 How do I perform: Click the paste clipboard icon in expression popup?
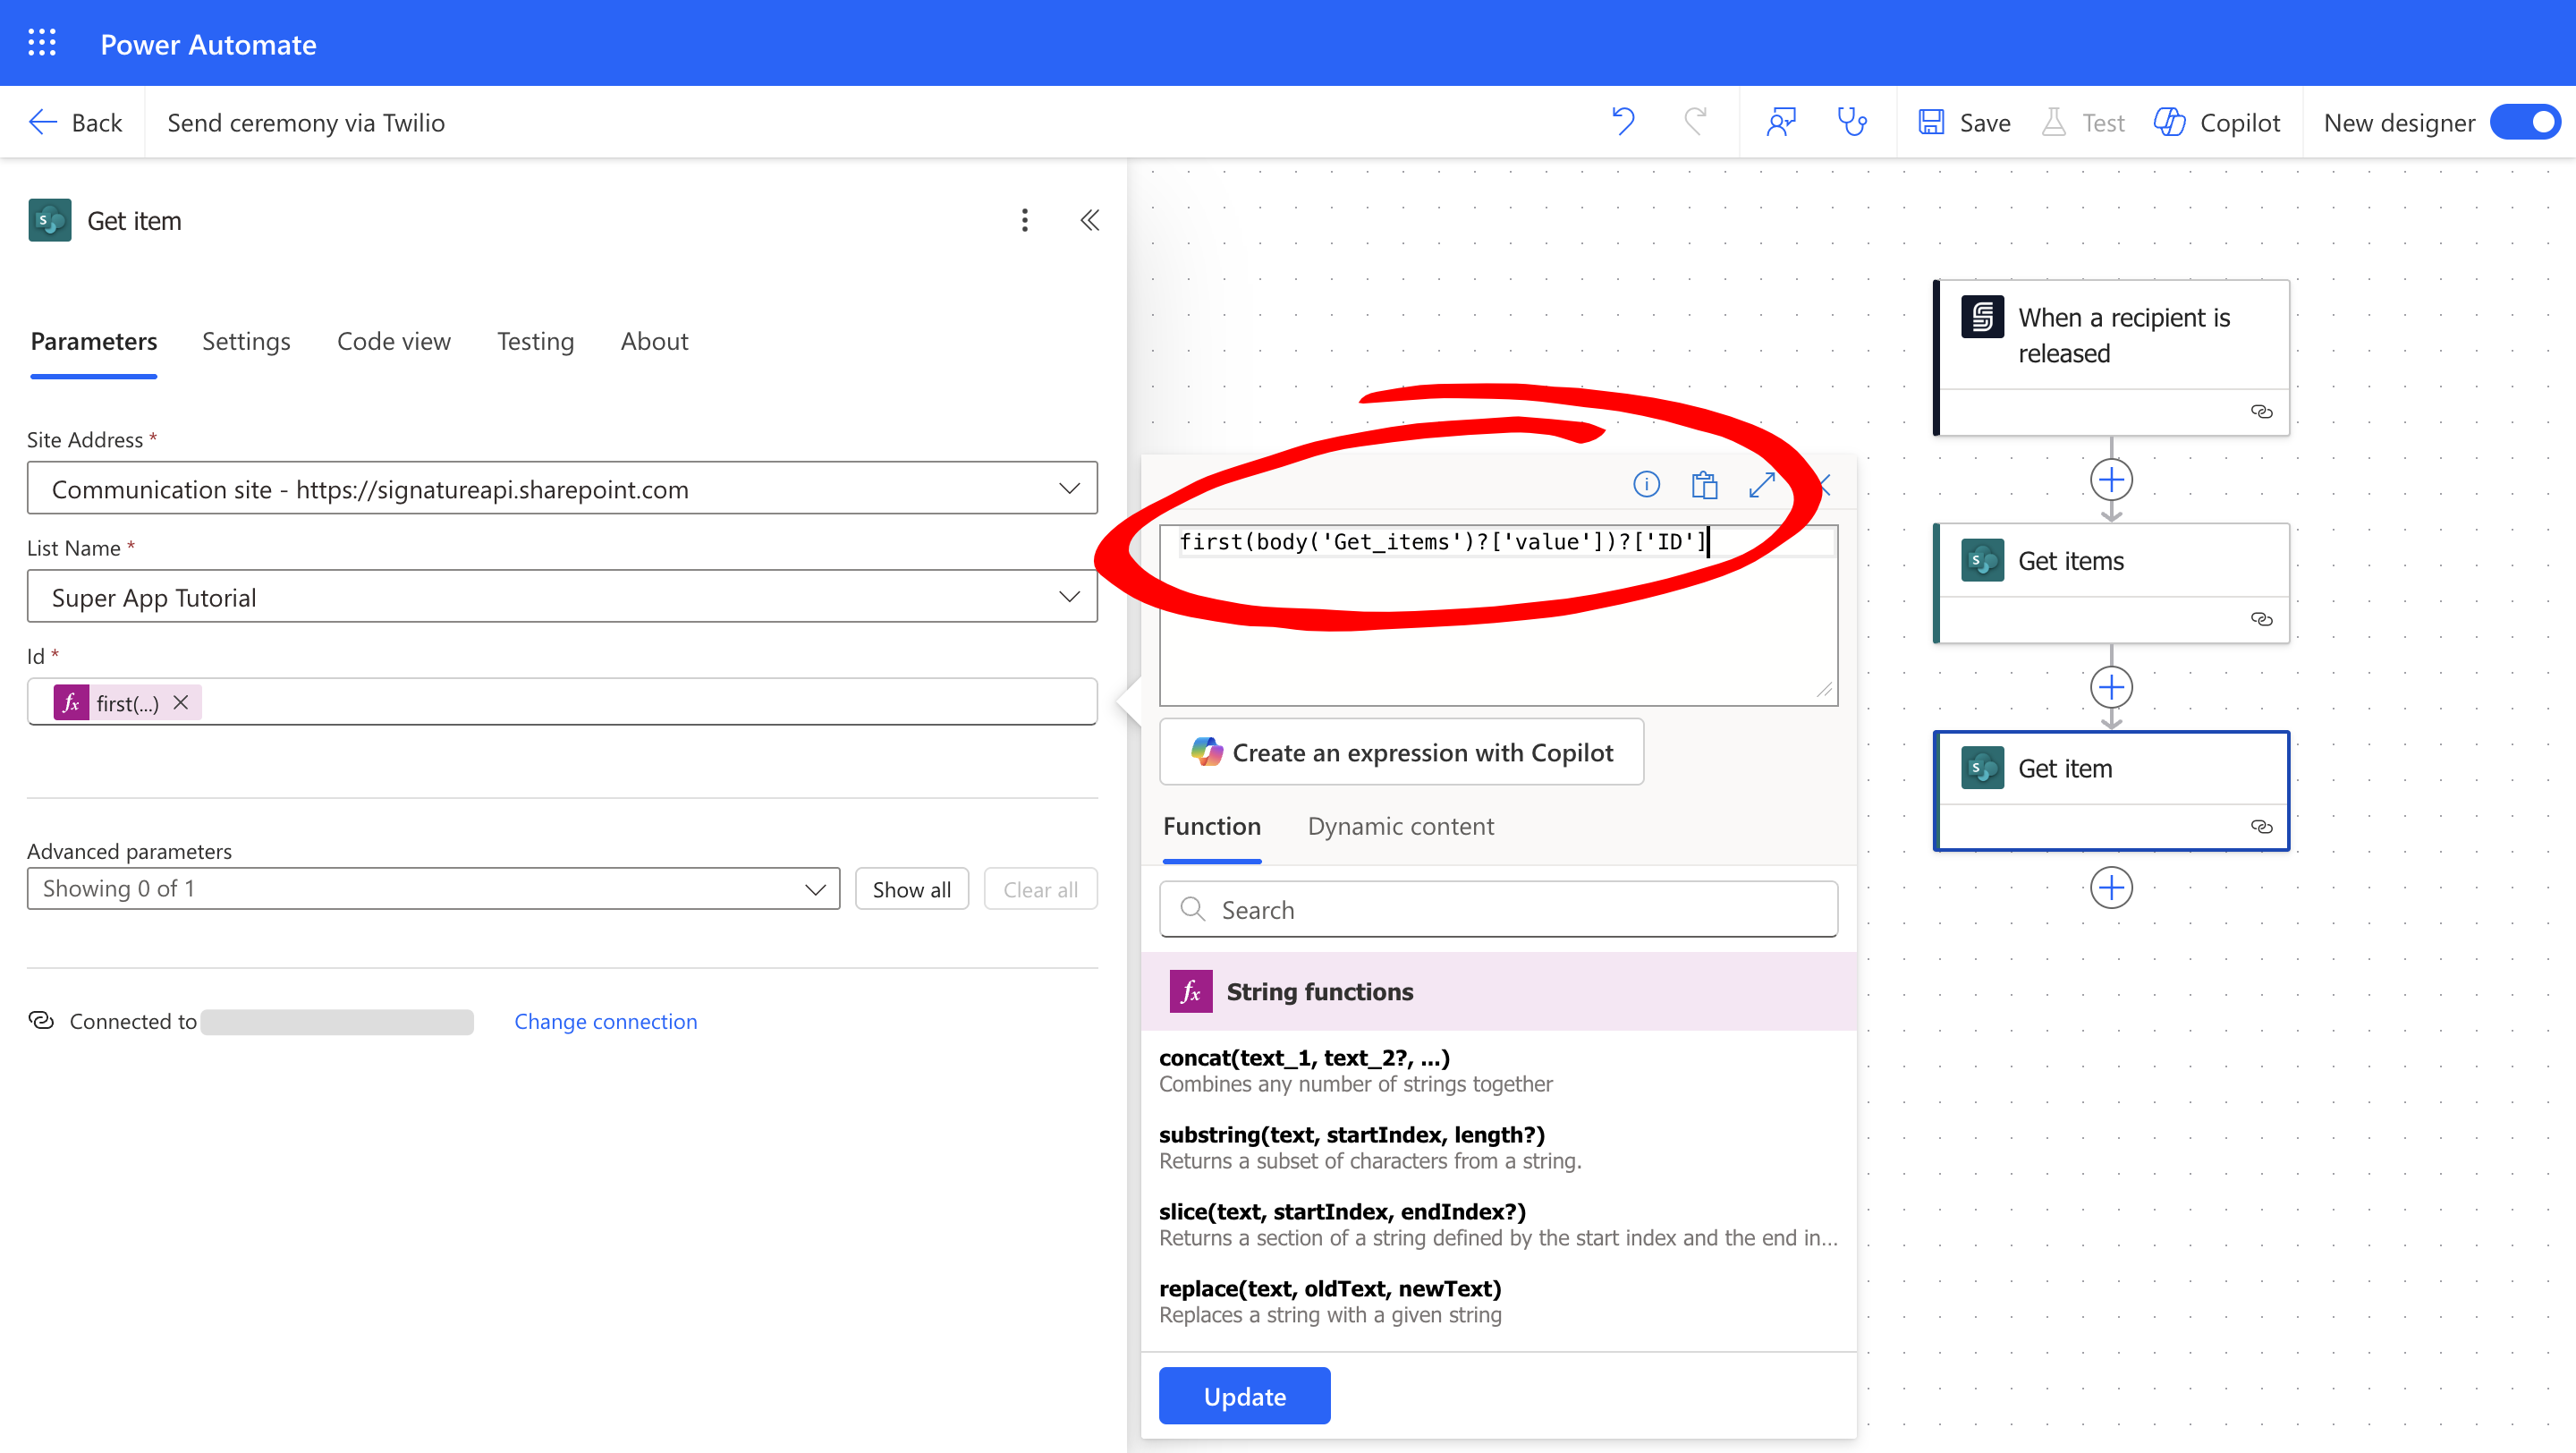(x=1704, y=485)
